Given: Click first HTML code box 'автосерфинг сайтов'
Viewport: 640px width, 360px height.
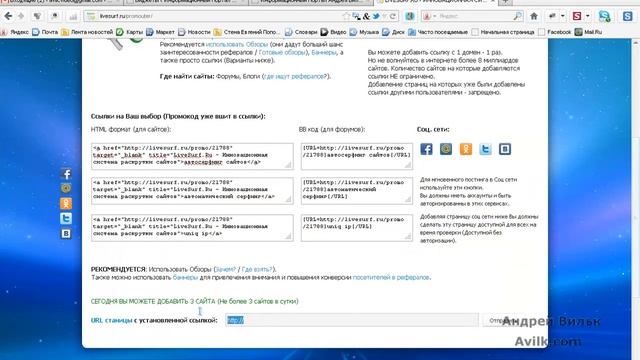Looking at the screenshot, I should [x=192, y=156].
